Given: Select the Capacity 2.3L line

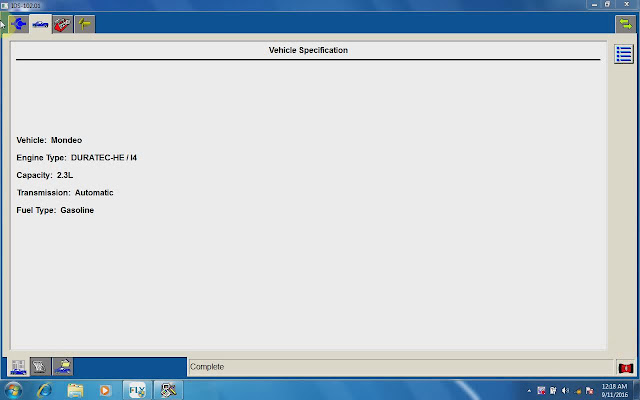Looking at the screenshot, I should coord(44,175).
